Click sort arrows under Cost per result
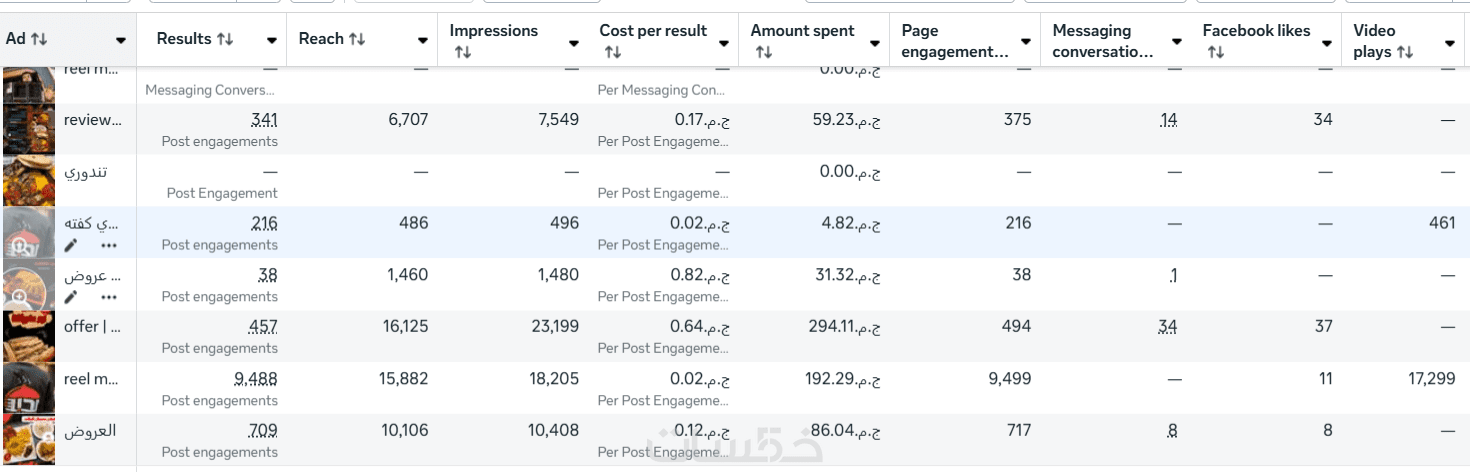1470x472 pixels. click(612, 52)
